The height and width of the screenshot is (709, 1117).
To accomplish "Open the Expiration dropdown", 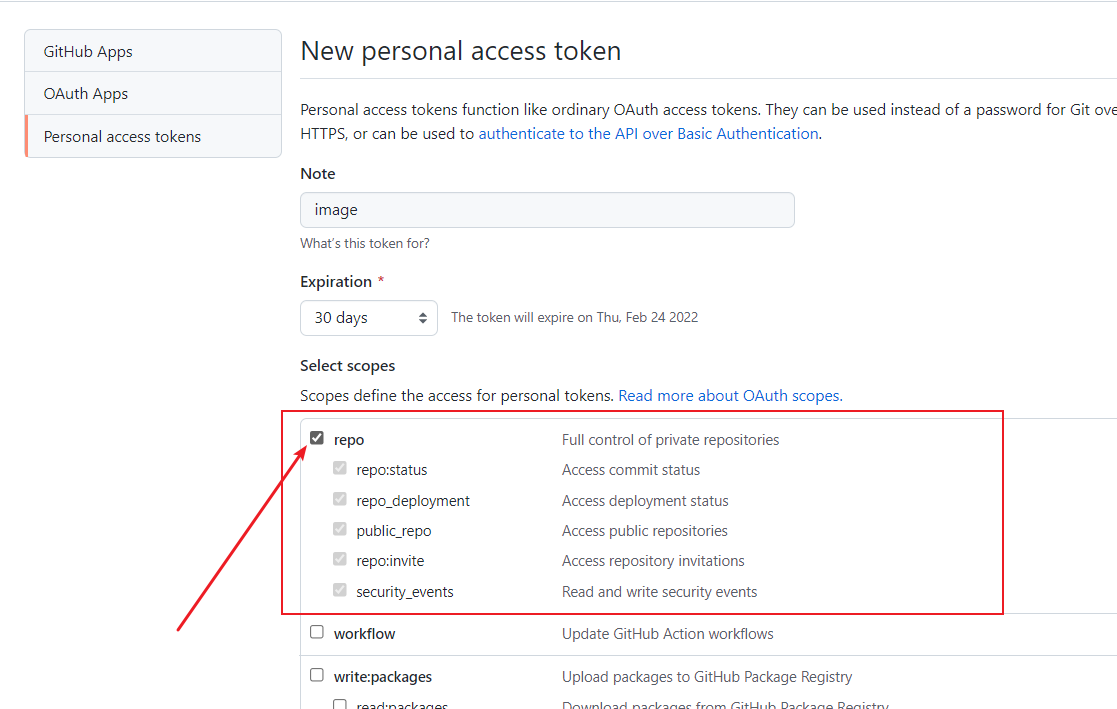I will pos(369,317).
